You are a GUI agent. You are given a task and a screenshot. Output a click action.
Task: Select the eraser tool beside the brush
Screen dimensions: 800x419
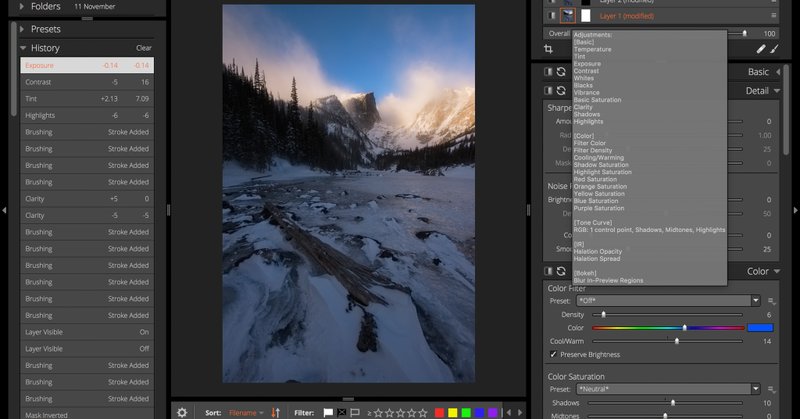click(761, 49)
